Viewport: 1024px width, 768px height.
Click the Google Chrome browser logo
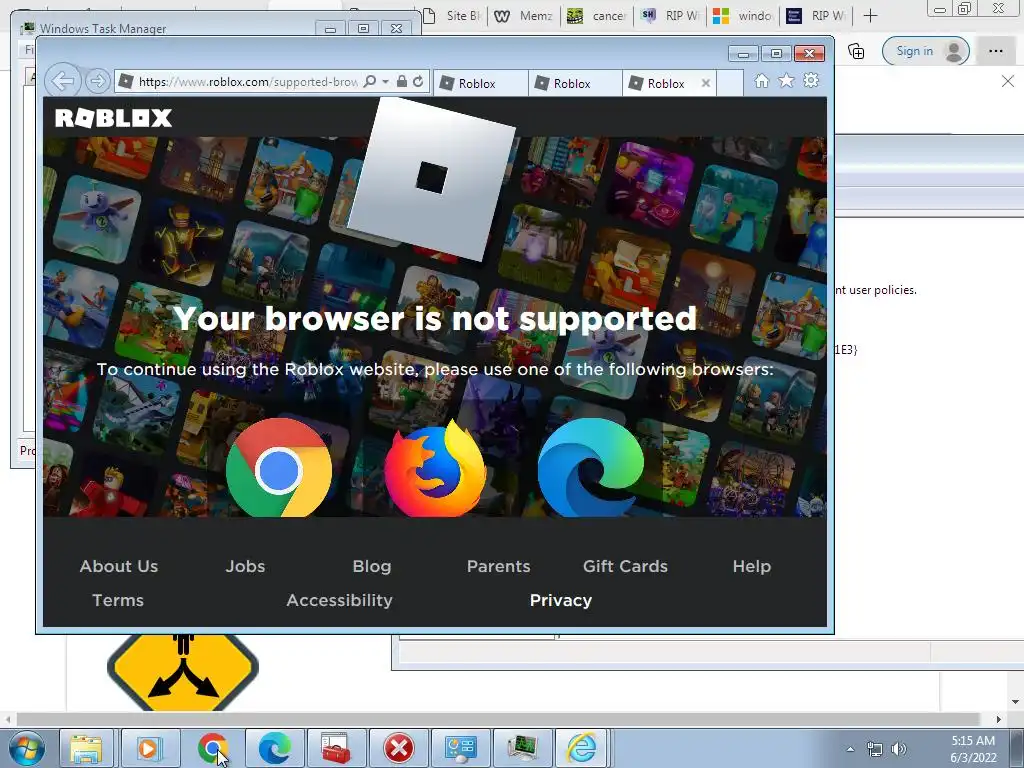[279, 468]
